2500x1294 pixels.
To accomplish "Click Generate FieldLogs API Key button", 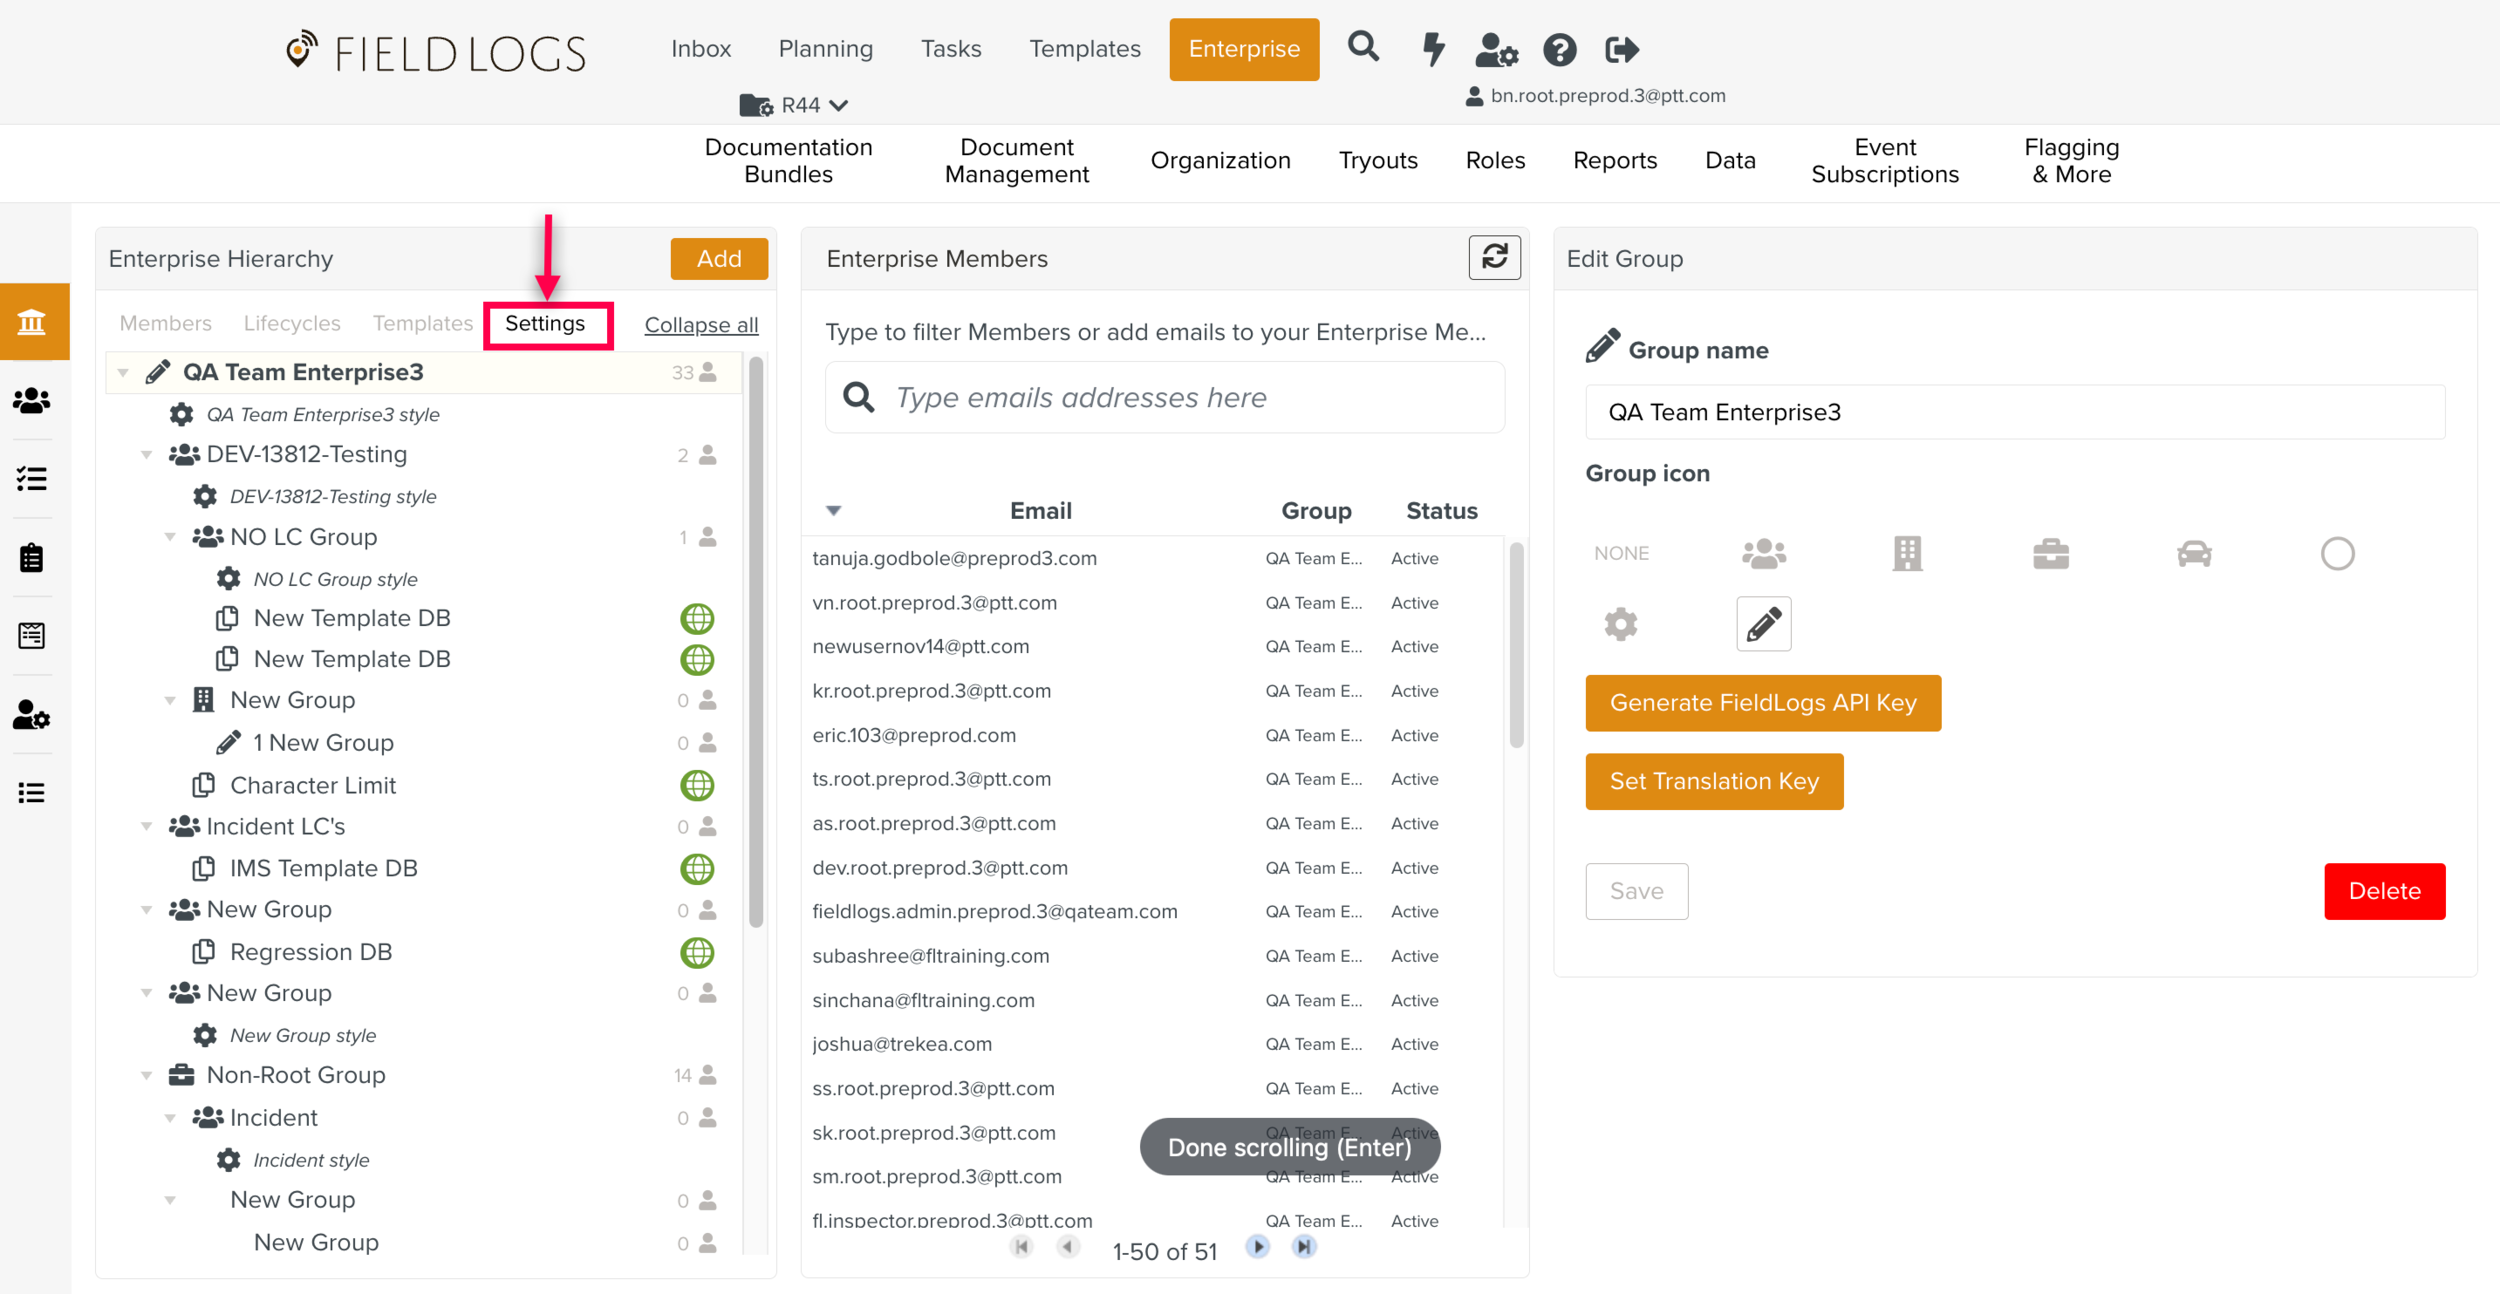I will click(x=1762, y=703).
